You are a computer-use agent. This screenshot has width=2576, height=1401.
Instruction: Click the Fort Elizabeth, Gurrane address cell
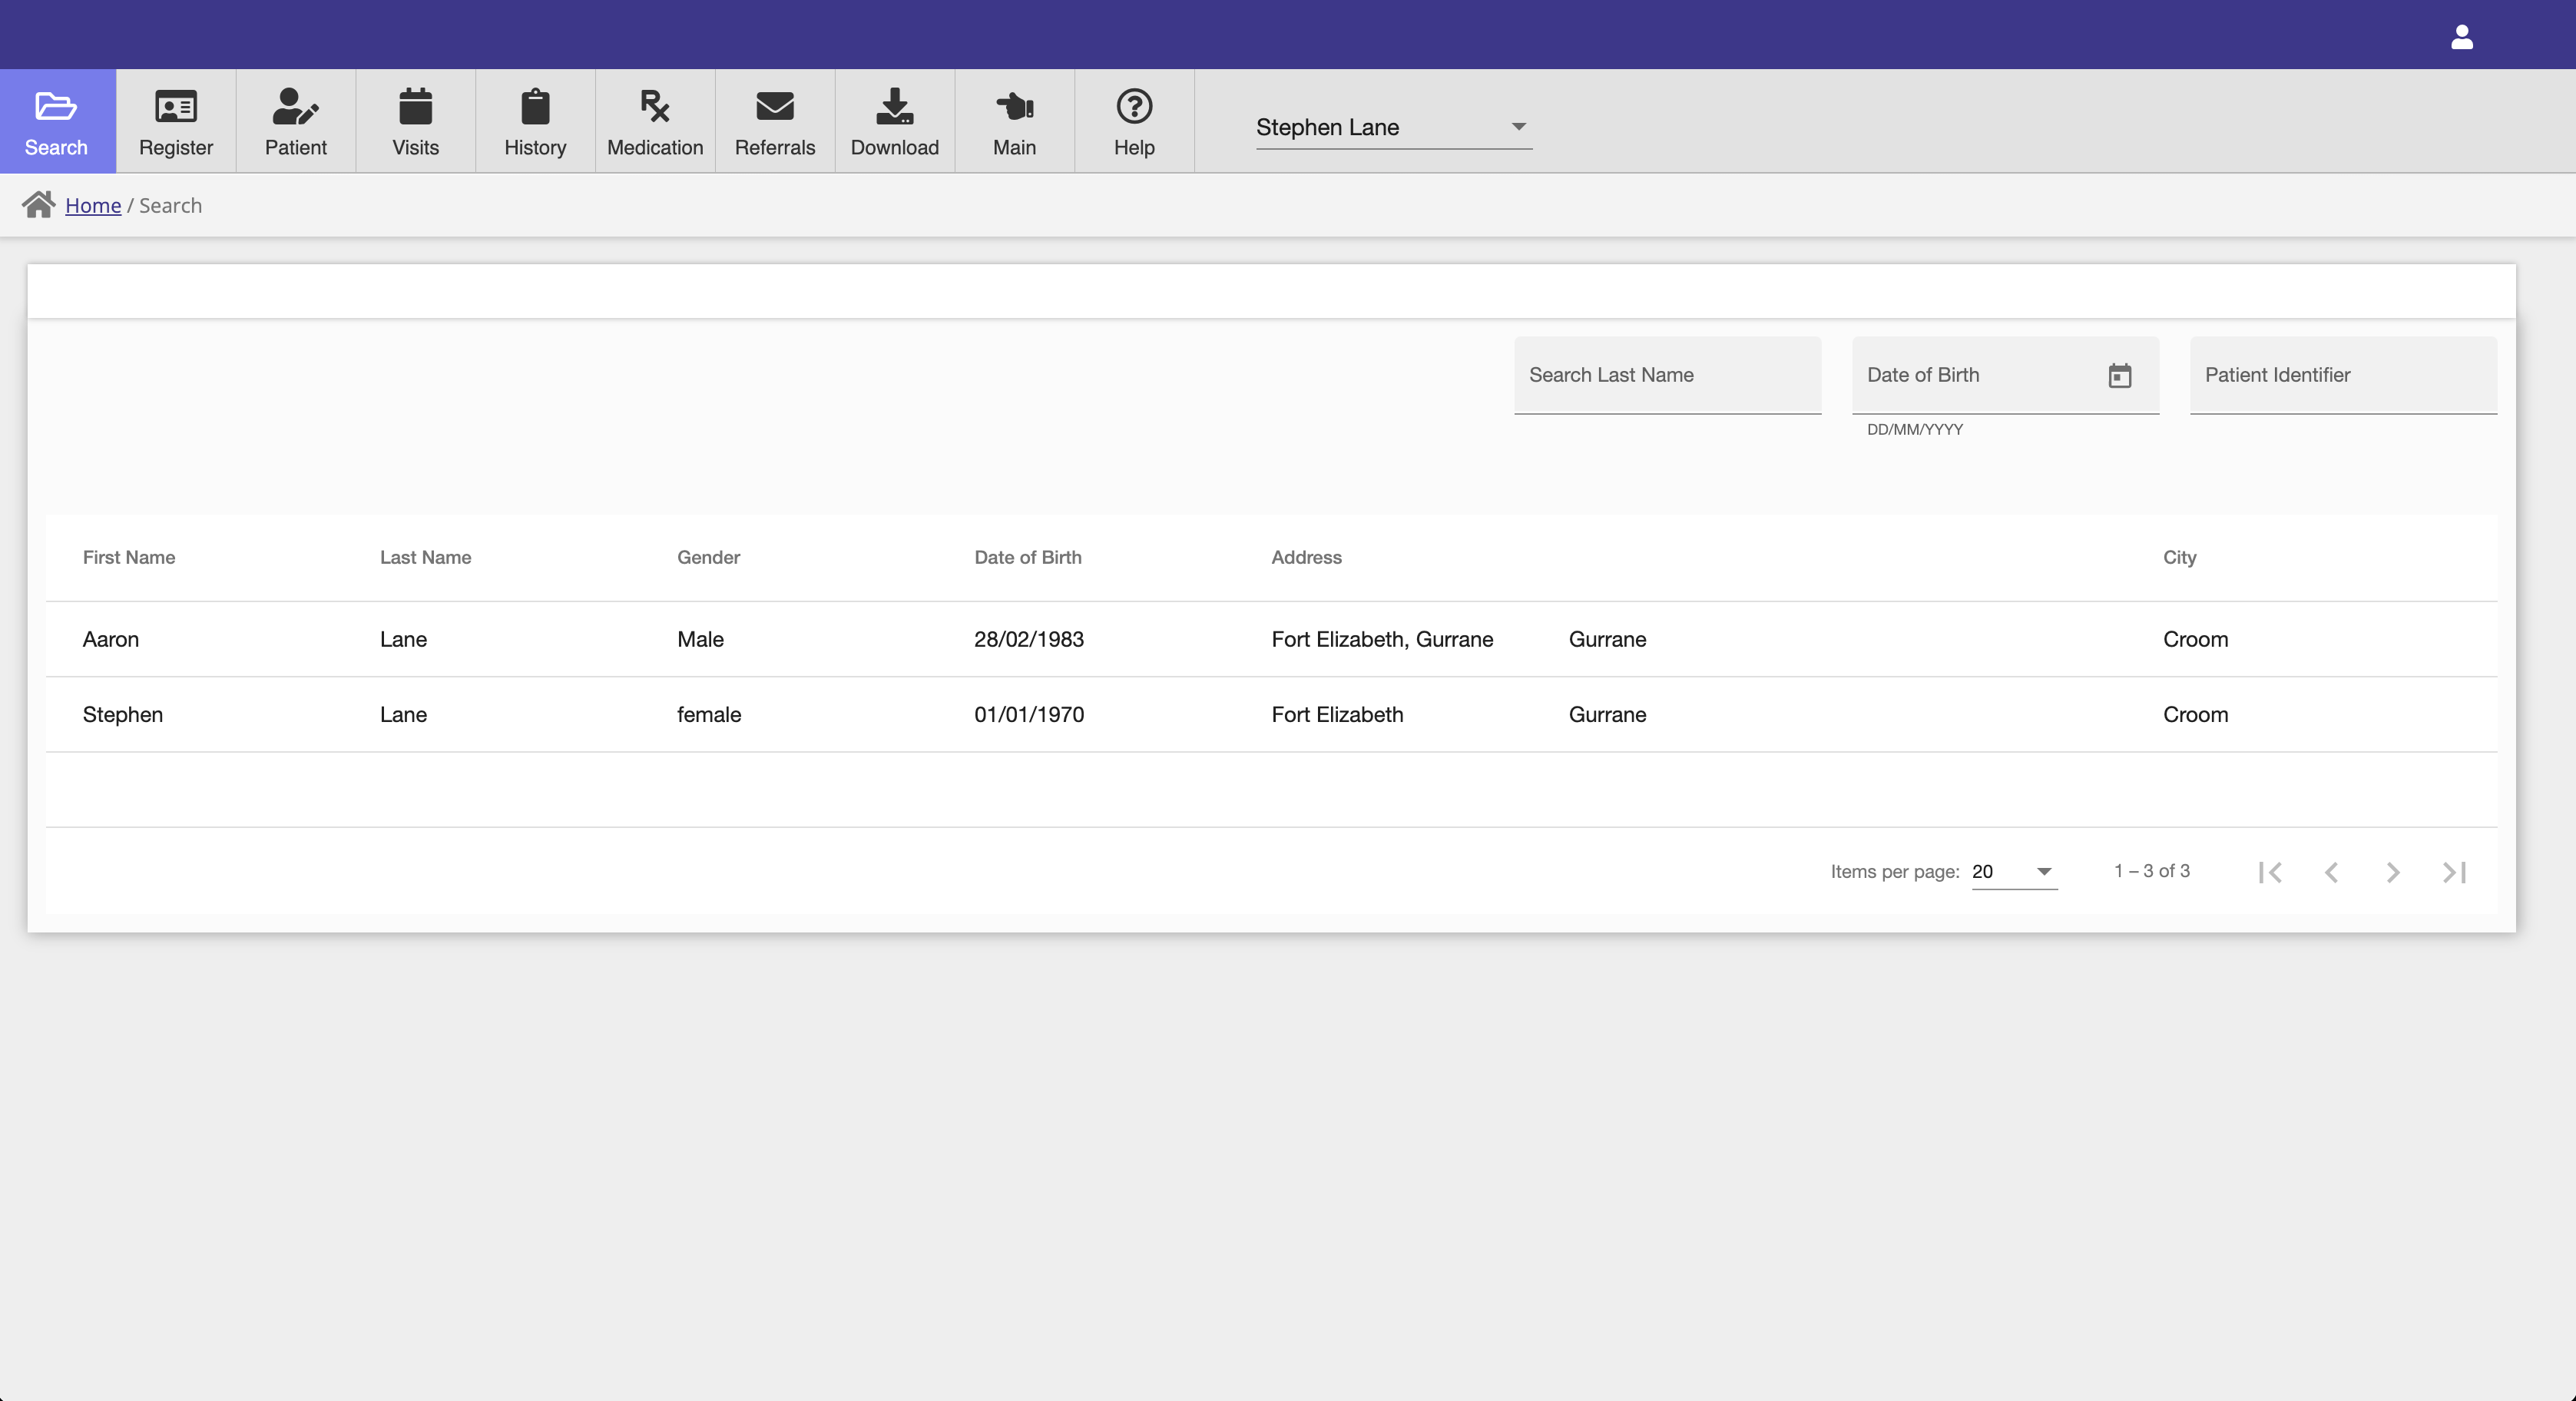tap(1382, 639)
